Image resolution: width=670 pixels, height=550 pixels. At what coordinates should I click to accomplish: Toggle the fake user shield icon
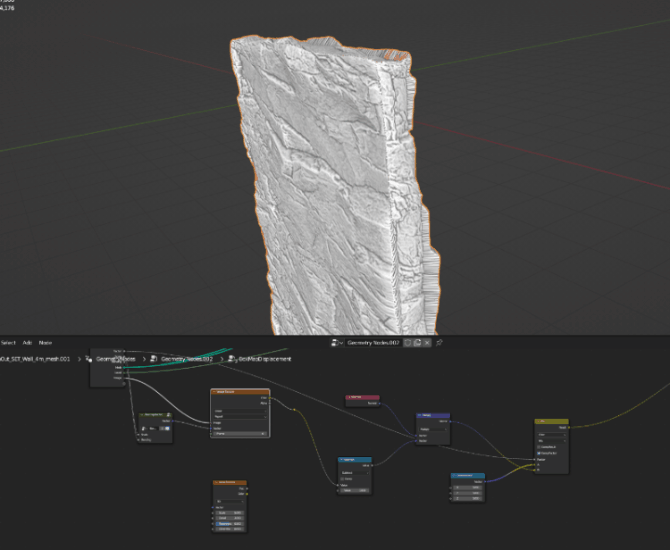pos(408,343)
